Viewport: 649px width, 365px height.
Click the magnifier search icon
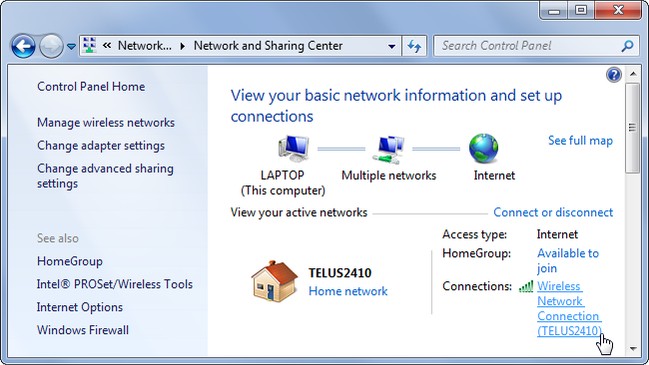point(627,46)
